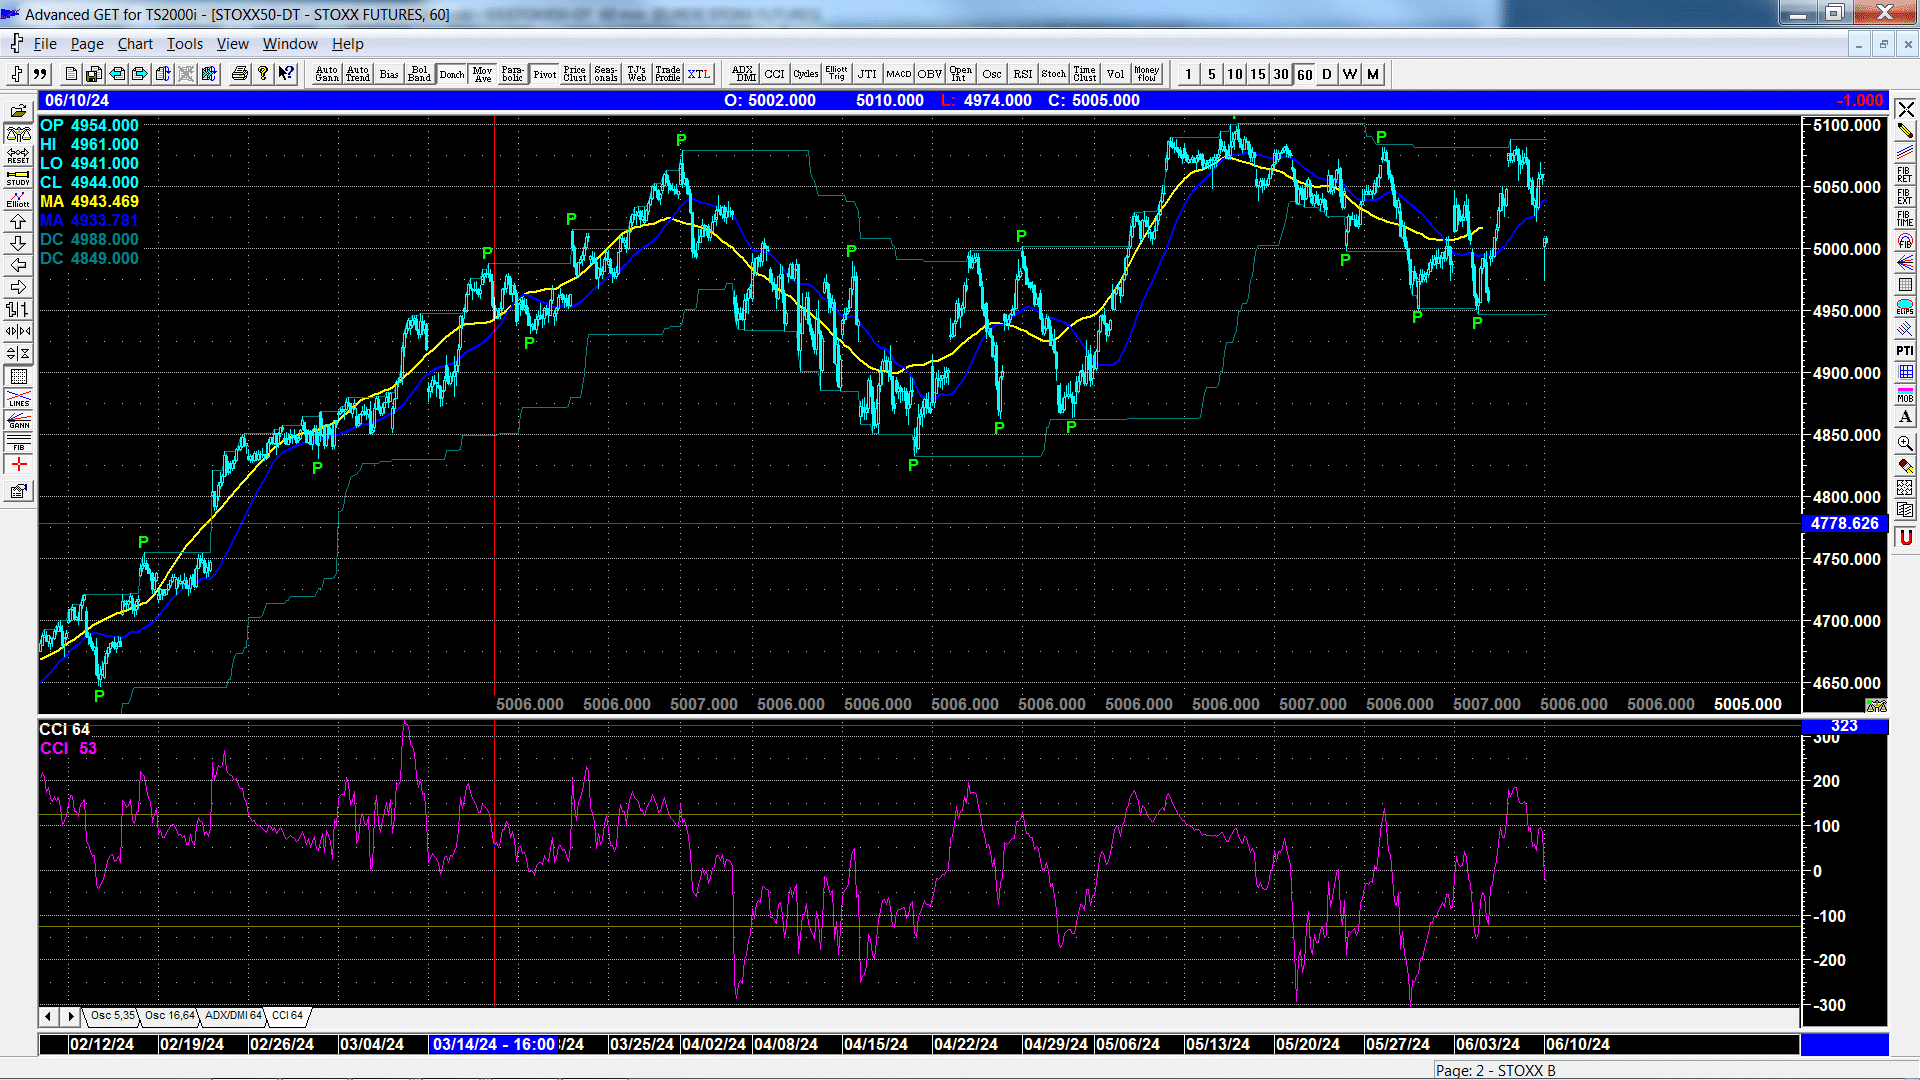
Task: Switch to the Osc 16,64 tab
Action: click(169, 1016)
